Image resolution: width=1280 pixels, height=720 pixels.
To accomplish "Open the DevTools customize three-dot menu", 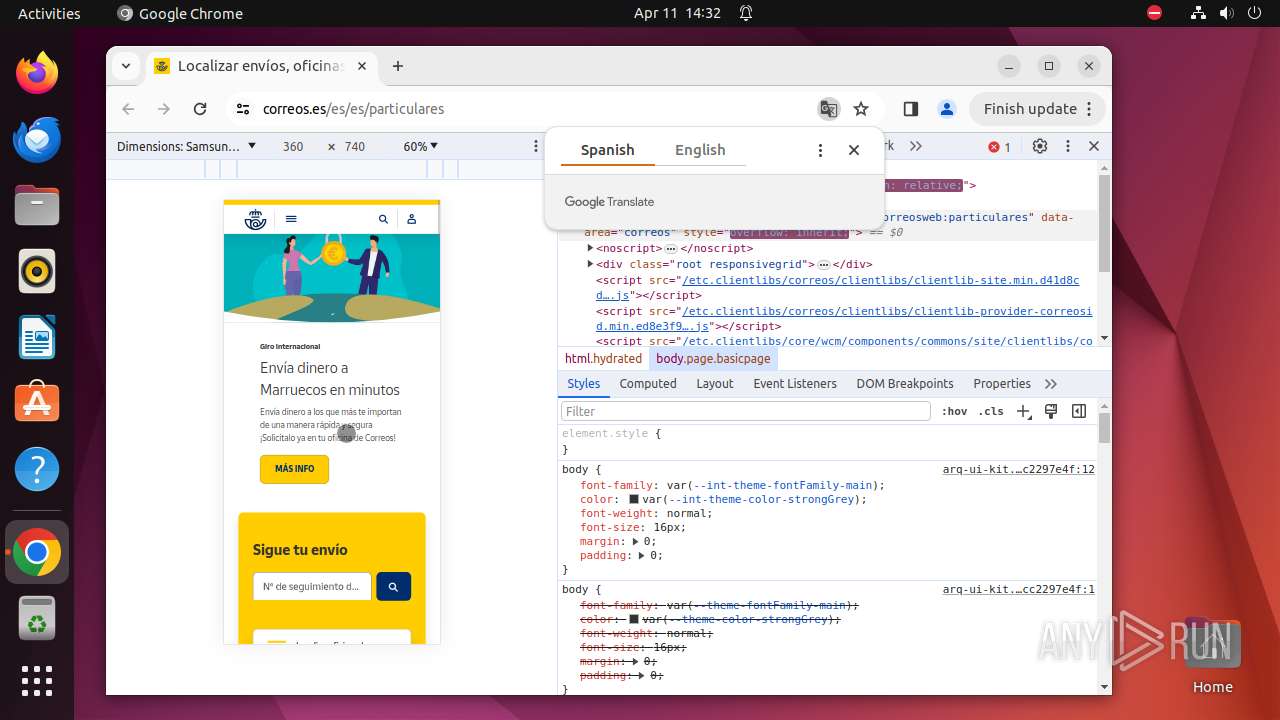I will pyautogui.click(x=1068, y=146).
